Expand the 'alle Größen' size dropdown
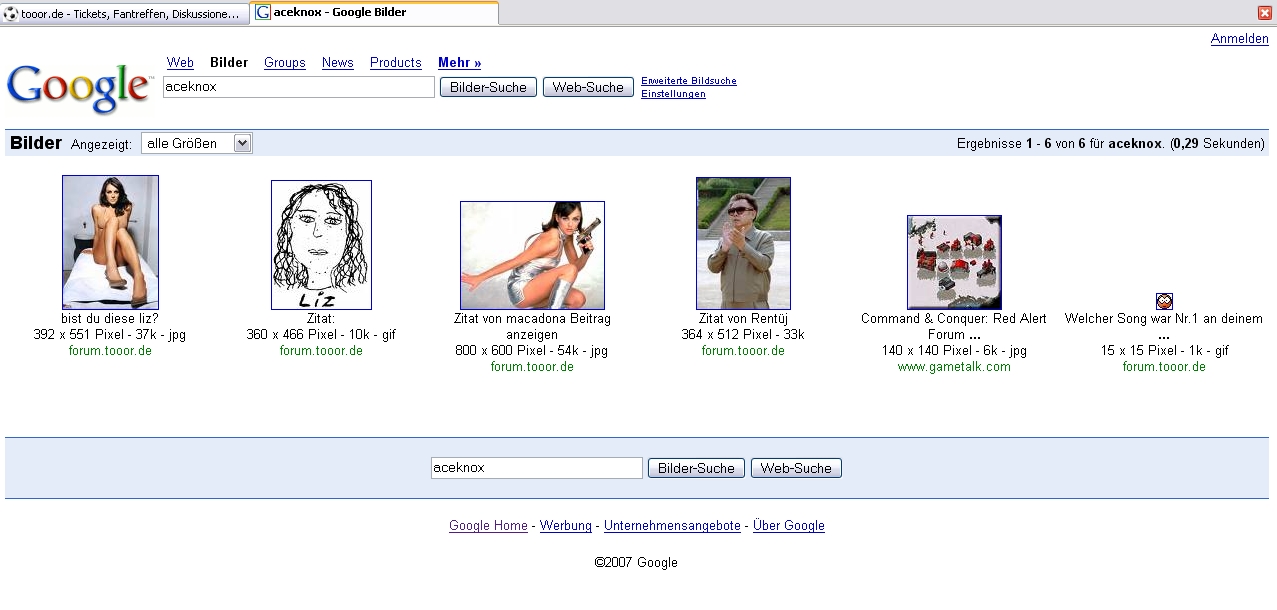This screenshot has width=1277, height=610. click(x=241, y=143)
